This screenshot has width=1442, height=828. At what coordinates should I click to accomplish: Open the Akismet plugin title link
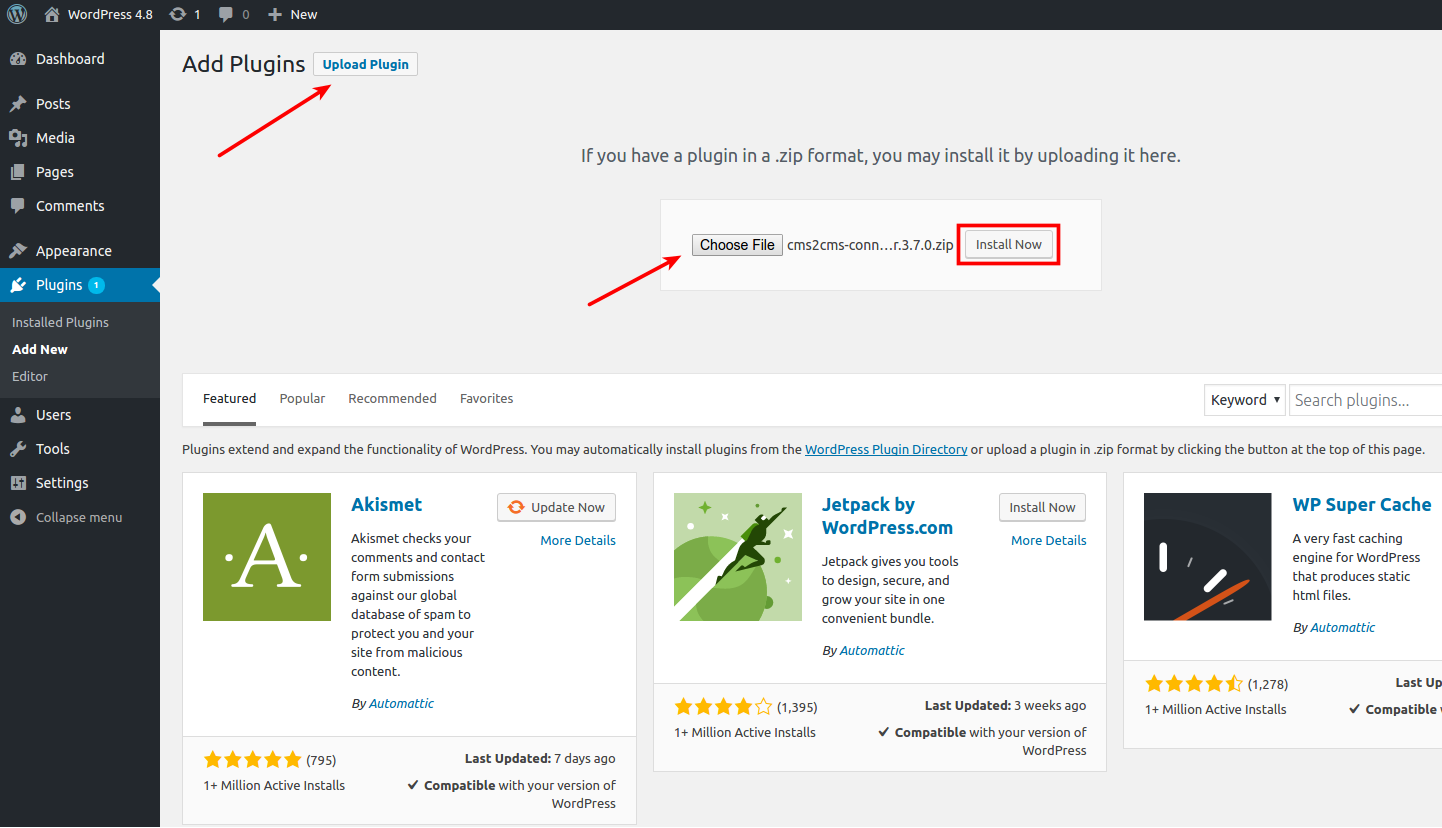click(x=387, y=504)
